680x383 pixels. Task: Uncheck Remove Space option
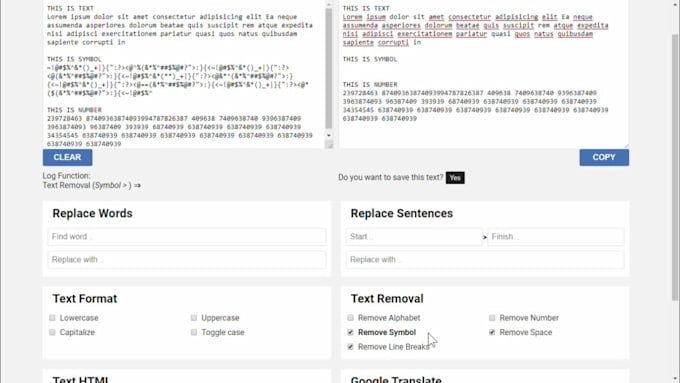pos(492,332)
